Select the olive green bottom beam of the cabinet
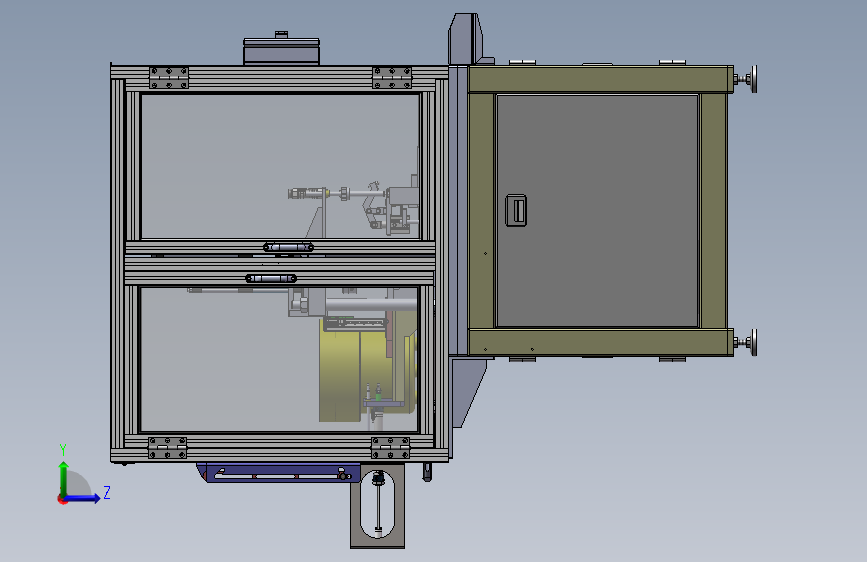Screen dimensions: 867x562 point(601,342)
